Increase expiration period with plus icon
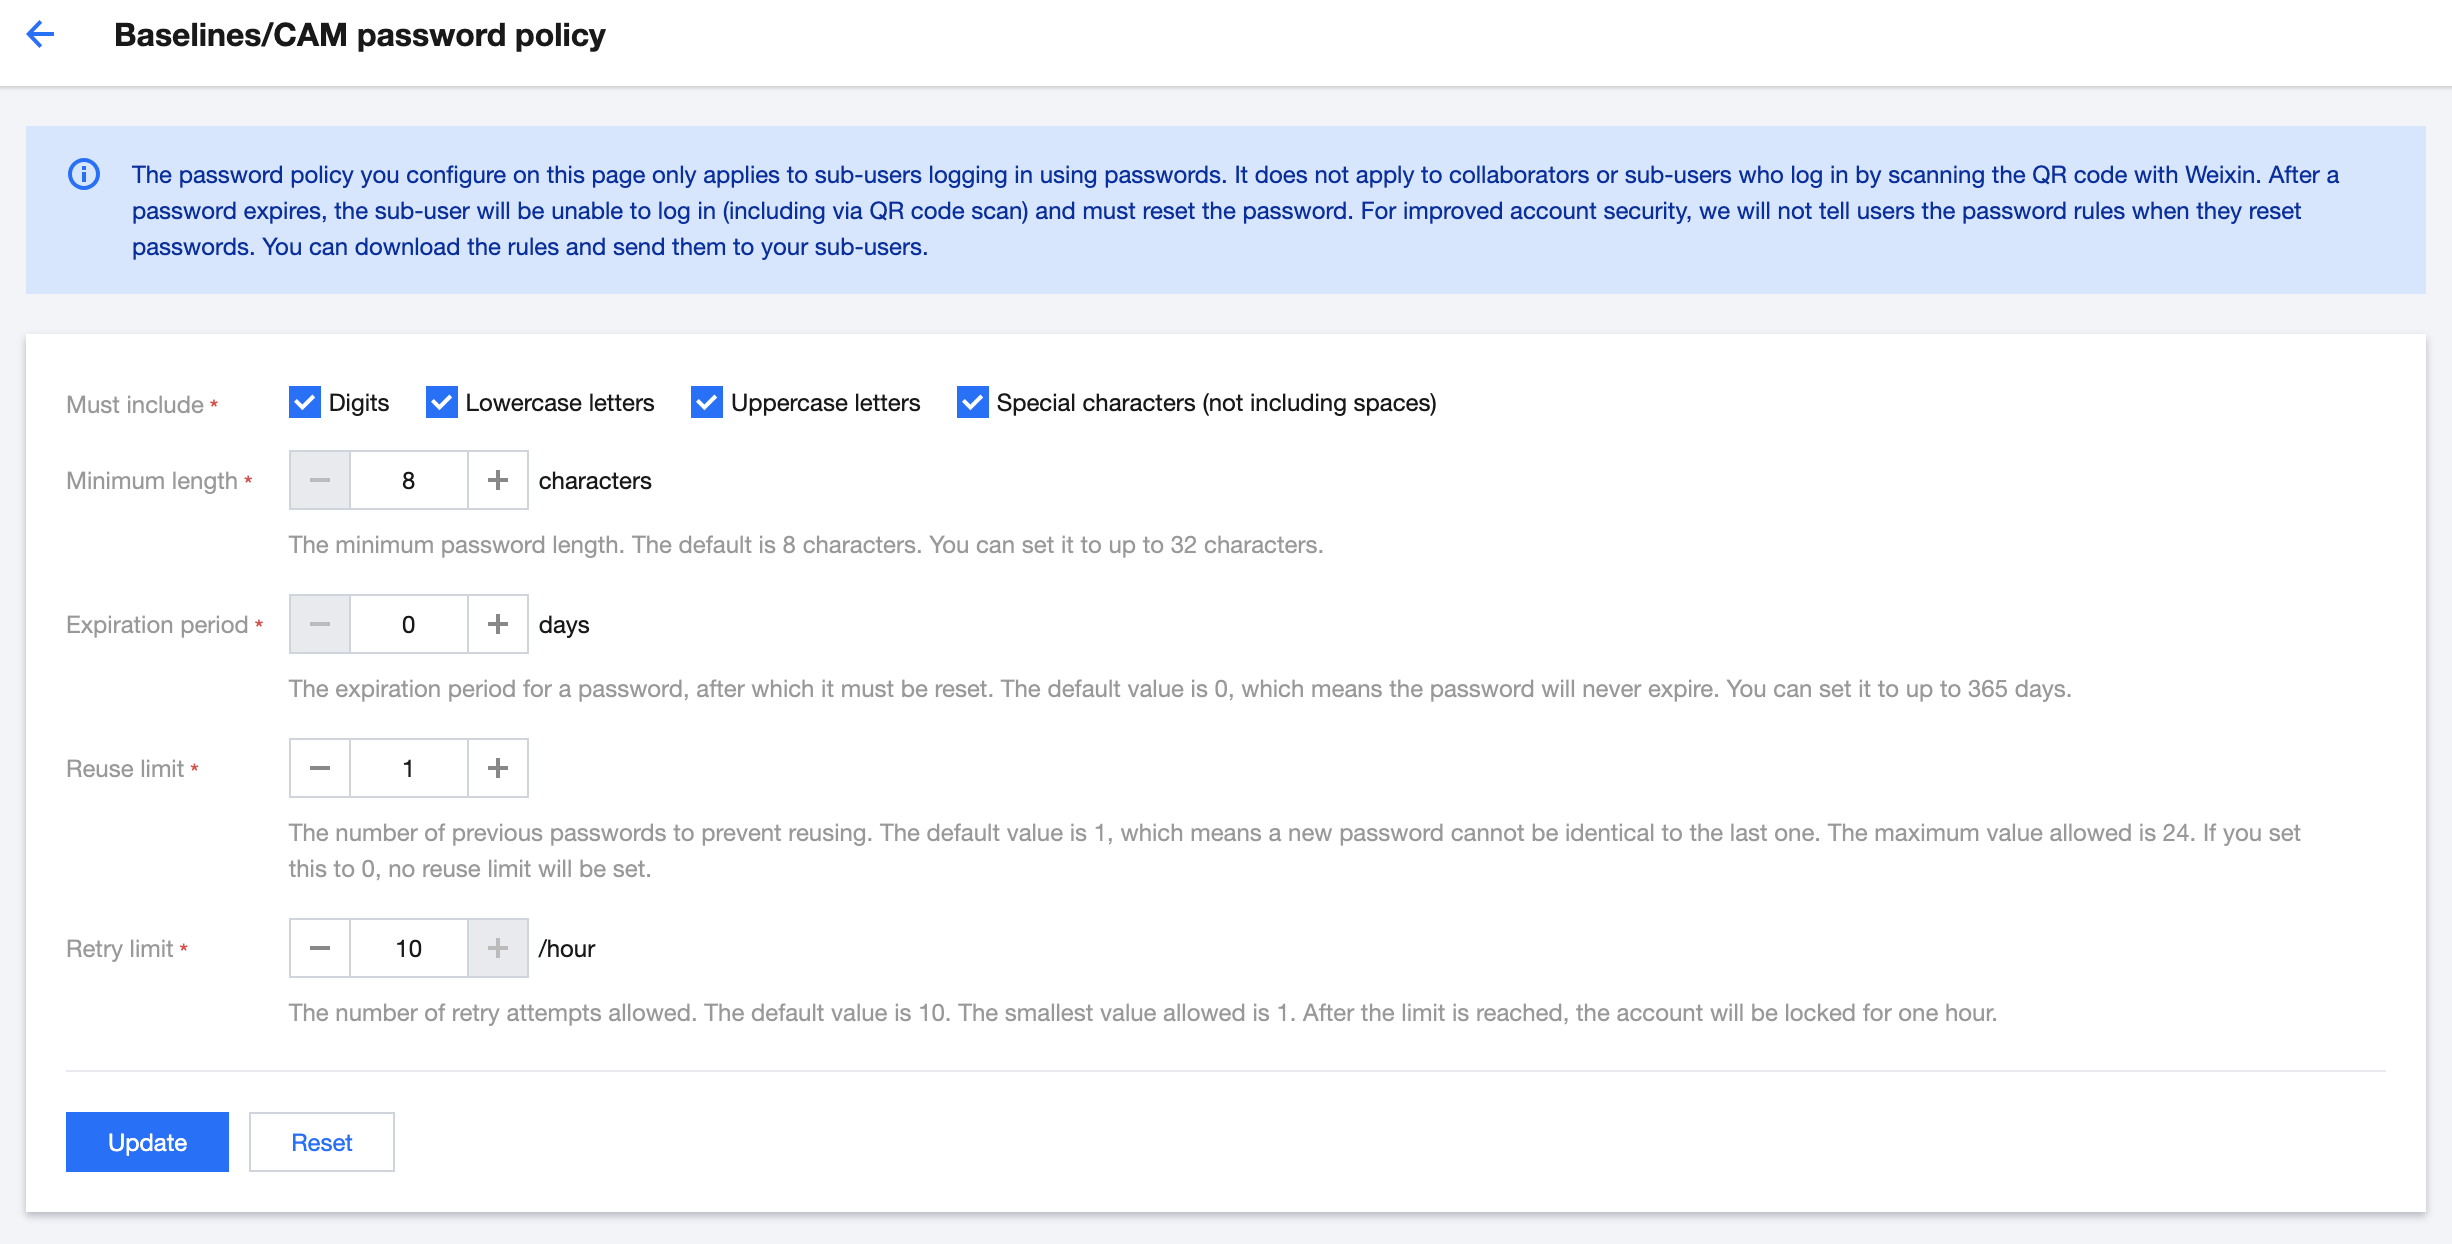The height and width of the screenshot is (1244, 2452). (x=498, y=624)
